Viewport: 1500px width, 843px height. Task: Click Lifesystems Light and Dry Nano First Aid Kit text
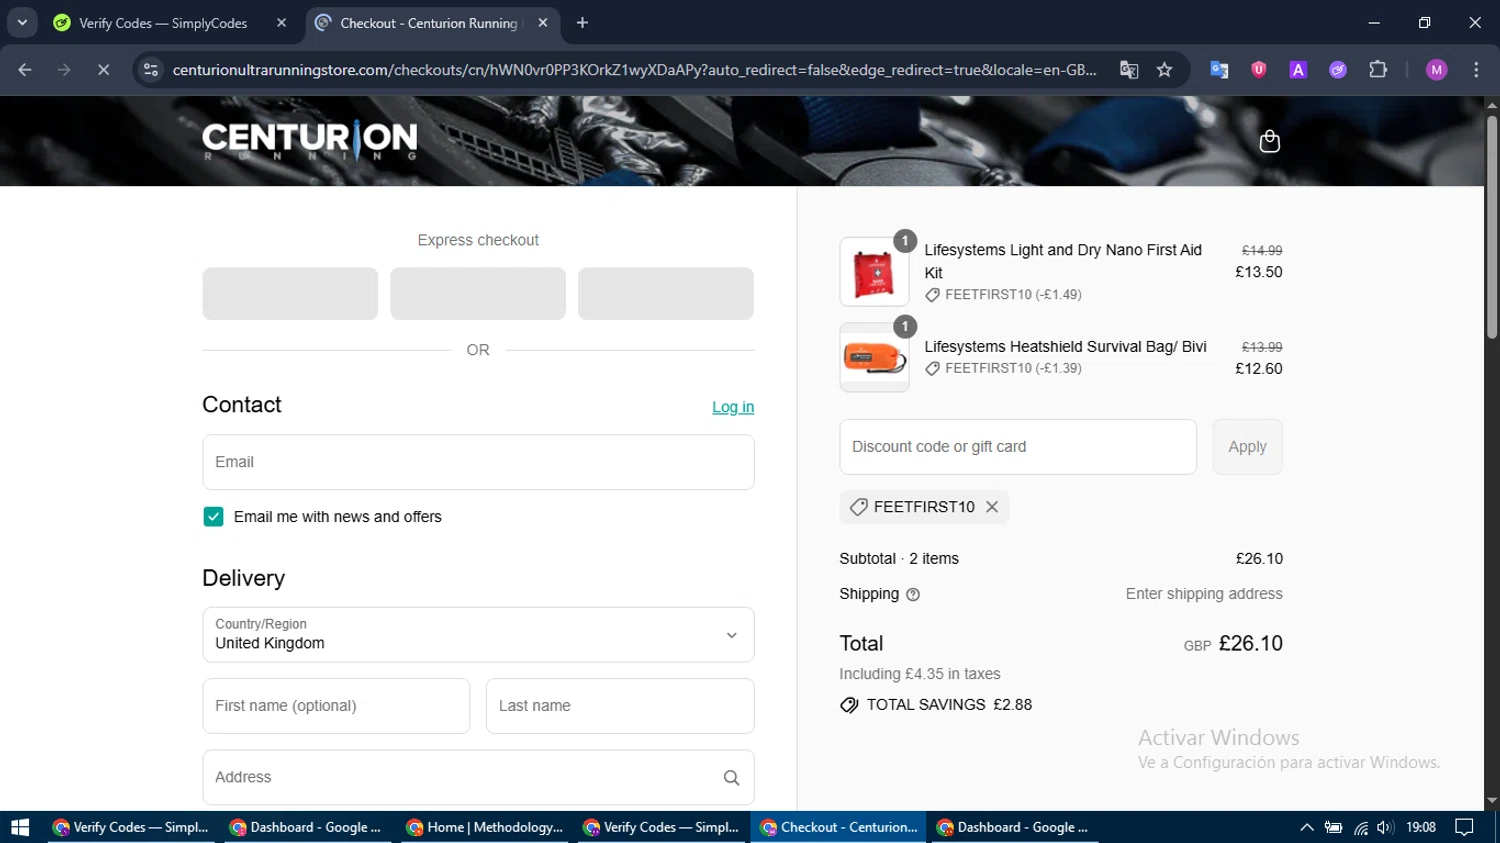(1063, 261)
